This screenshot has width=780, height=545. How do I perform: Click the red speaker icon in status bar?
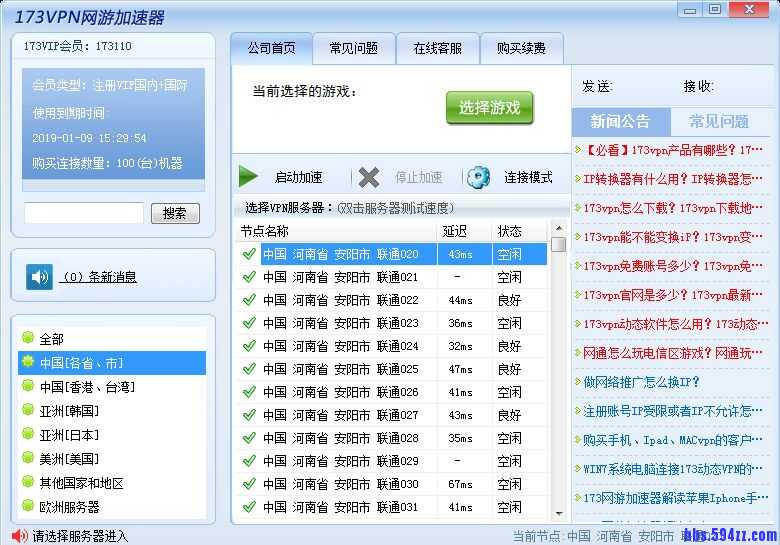[19, 536]
